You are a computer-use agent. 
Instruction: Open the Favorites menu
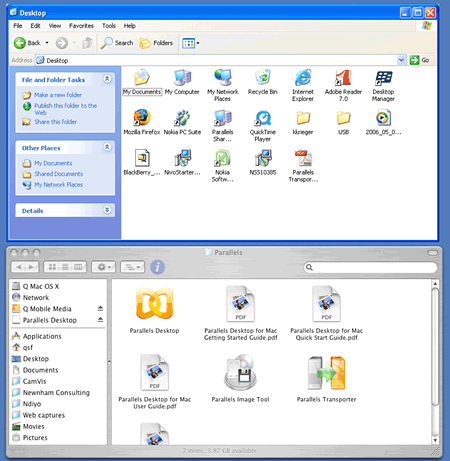81,26
